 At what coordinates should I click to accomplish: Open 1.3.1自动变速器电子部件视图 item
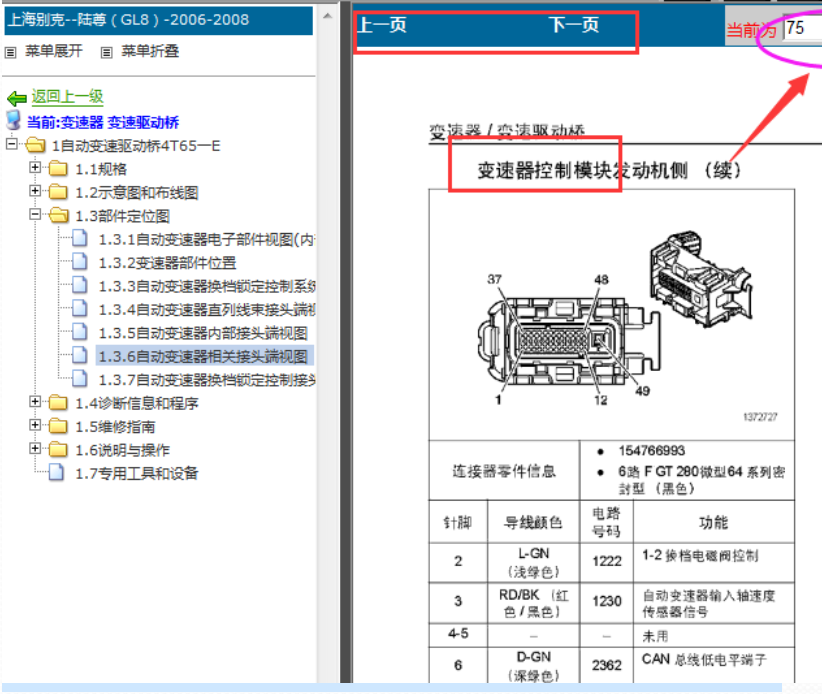click(x=207, y=240)
